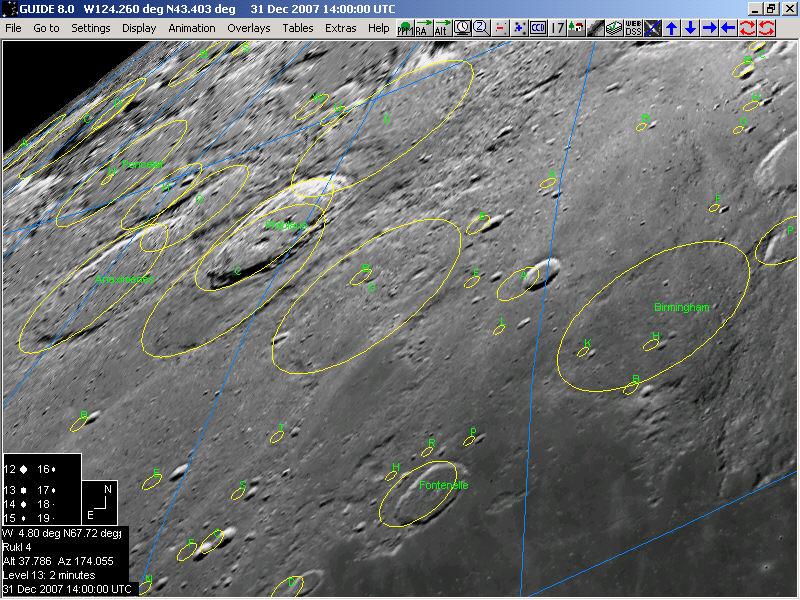Click the blue stars magnitude icon
800x600 pixels.
tap(519, 28)
